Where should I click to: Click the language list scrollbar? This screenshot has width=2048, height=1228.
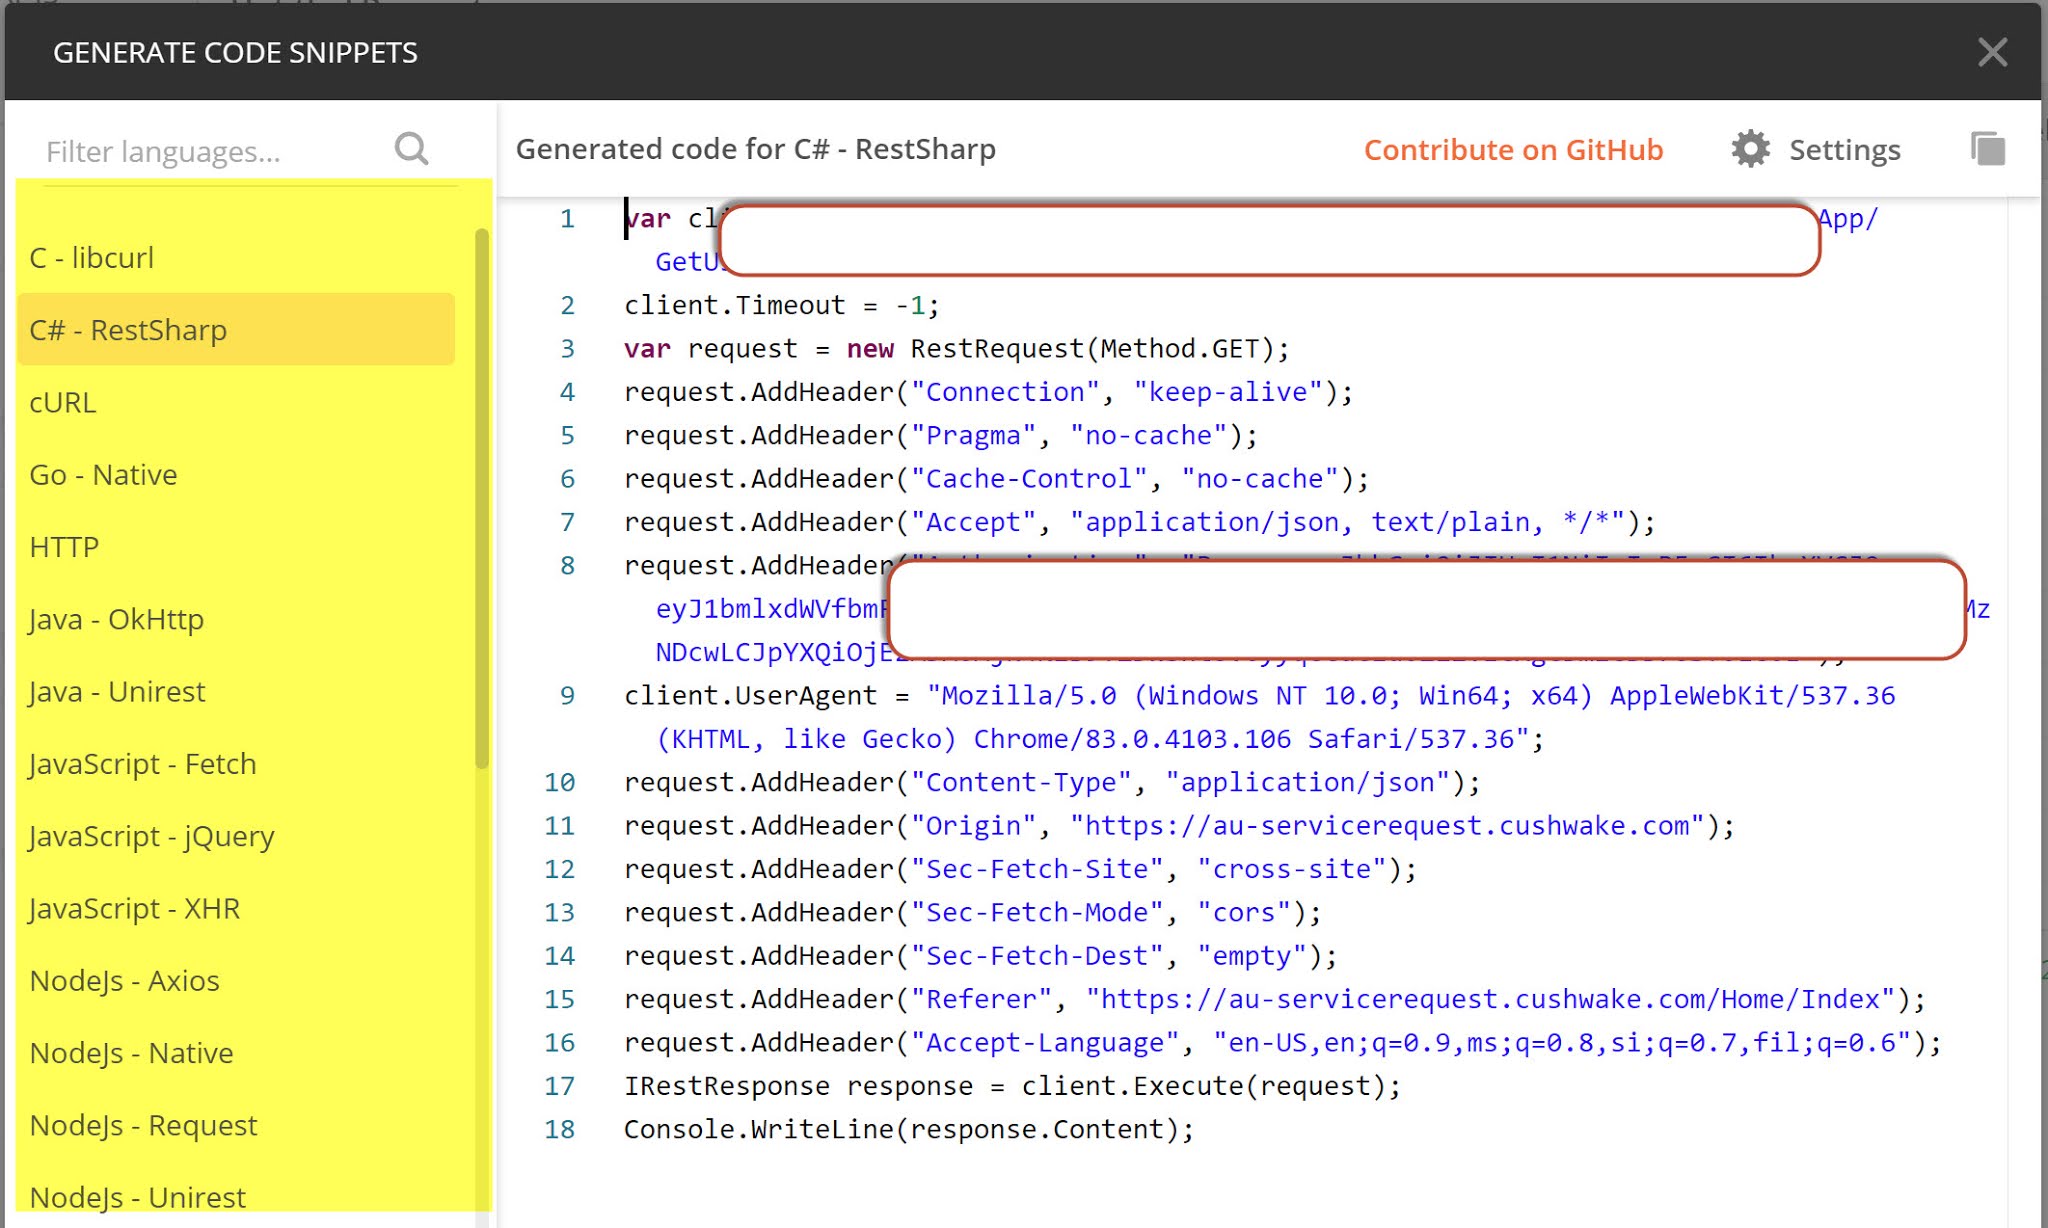click(x=482, y=500)
